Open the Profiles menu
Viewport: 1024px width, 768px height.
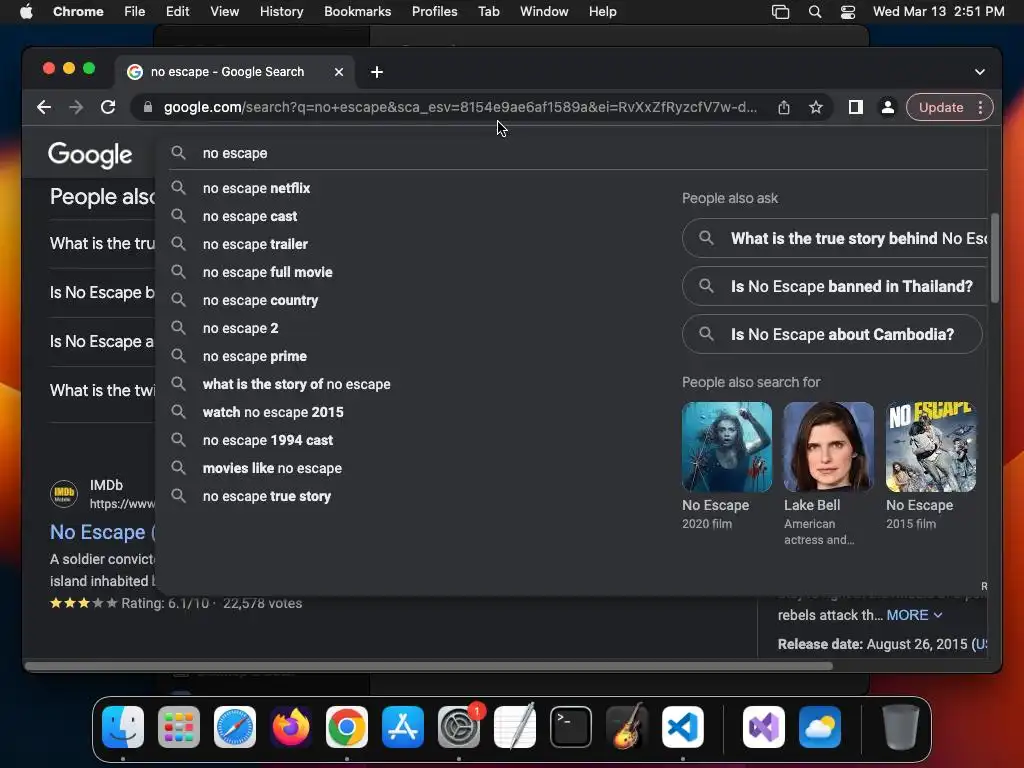[434, 12]
